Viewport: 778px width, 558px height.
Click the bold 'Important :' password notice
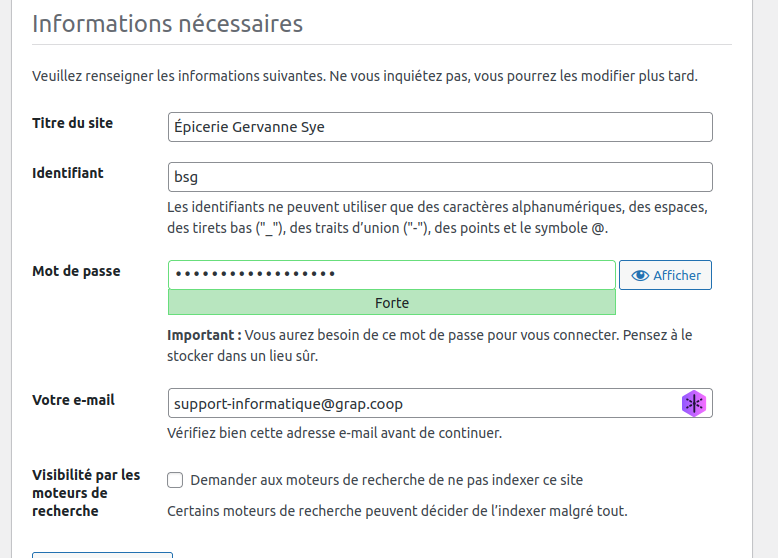430,345
